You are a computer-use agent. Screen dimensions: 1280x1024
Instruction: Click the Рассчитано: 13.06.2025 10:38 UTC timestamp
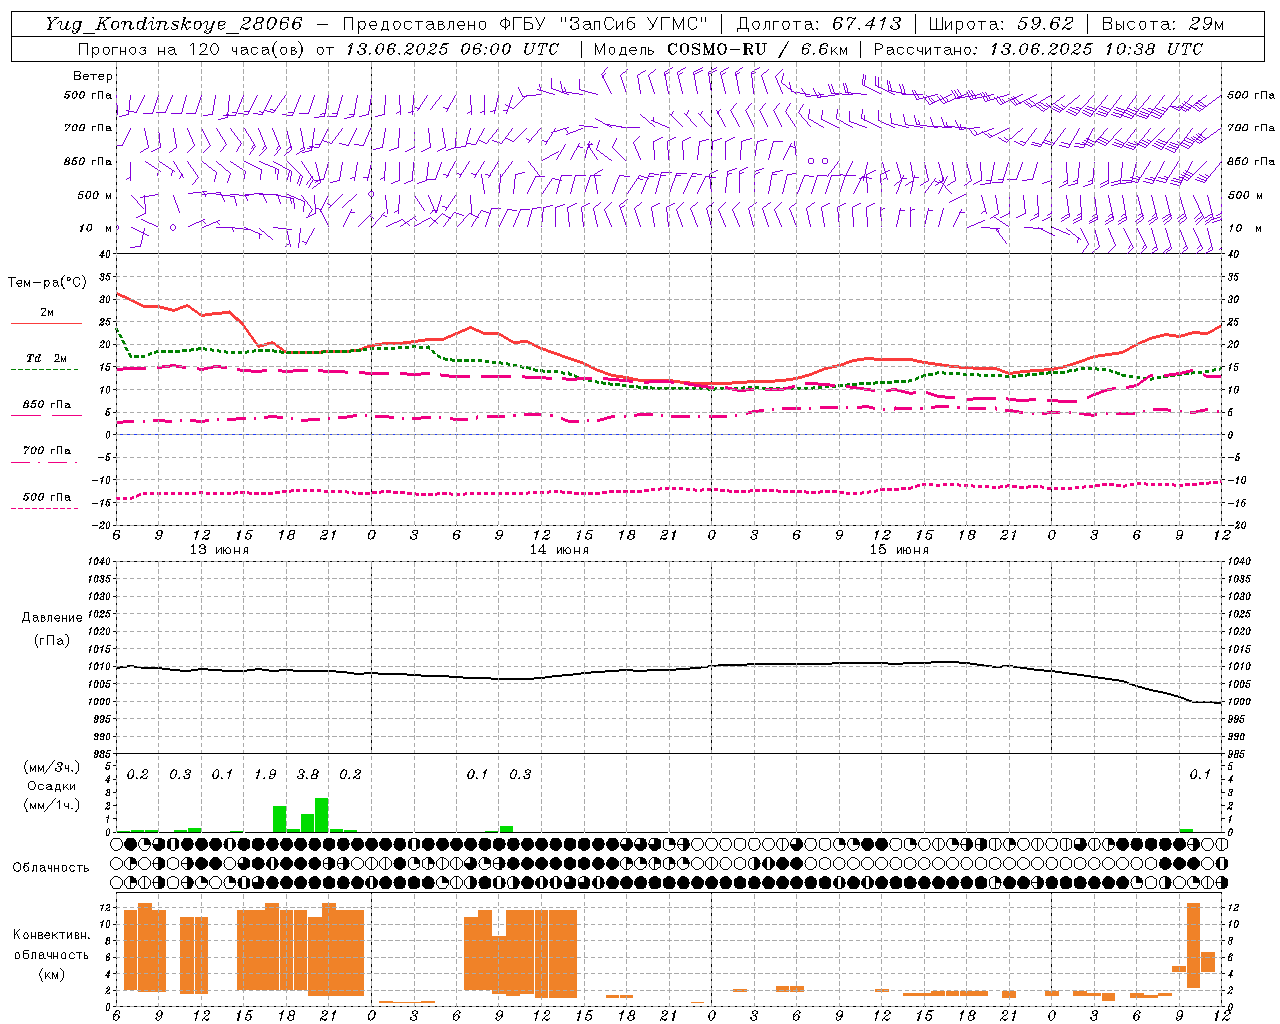coord(1038,49)
